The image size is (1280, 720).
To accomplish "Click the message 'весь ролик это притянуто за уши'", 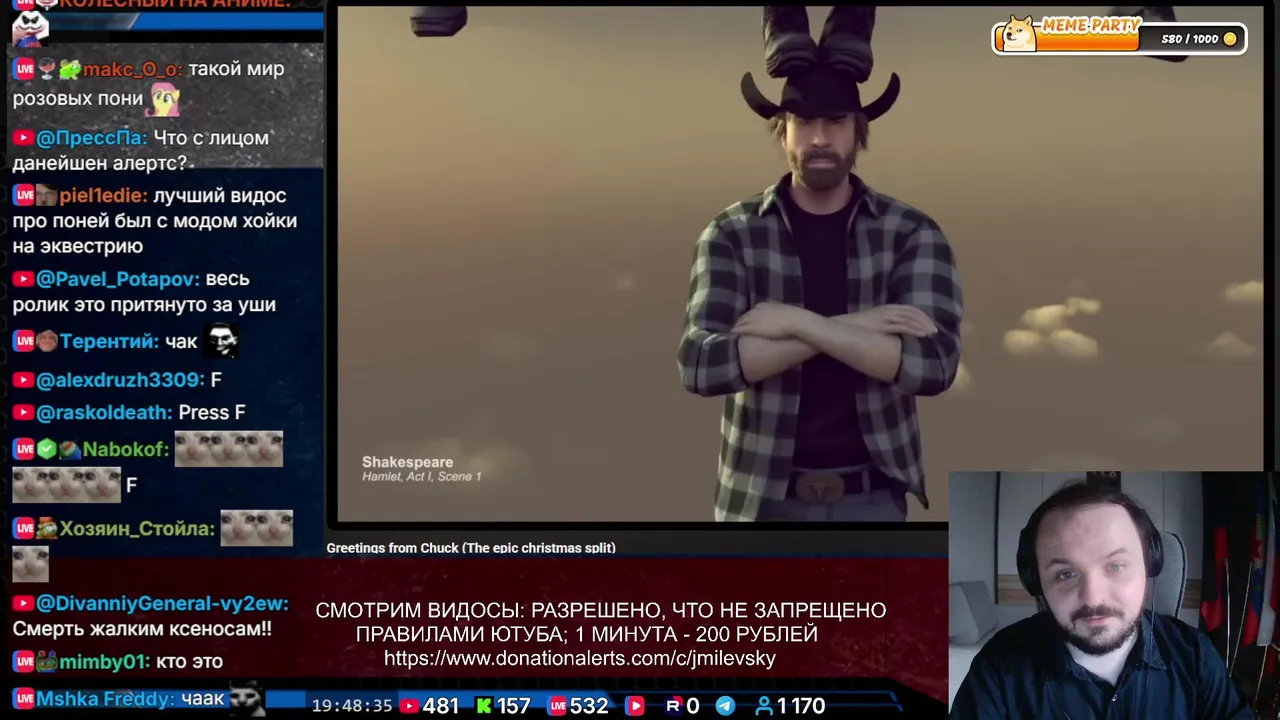I will click(x=144, y=292).
